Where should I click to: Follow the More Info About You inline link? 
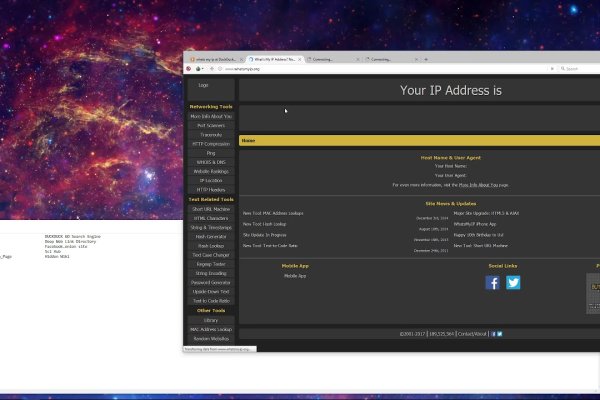pyautogui.click(x=478, y=185)
